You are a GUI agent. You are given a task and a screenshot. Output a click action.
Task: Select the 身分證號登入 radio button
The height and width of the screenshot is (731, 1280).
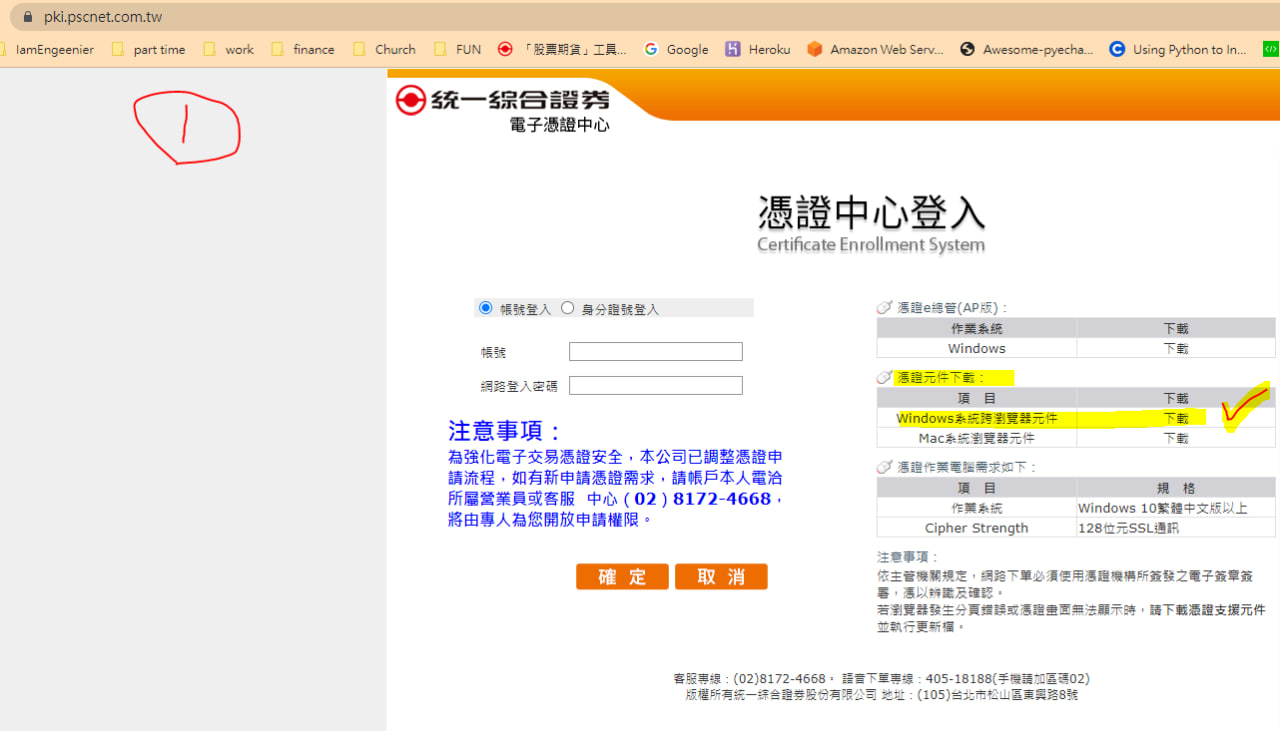[x=568, y=308]
